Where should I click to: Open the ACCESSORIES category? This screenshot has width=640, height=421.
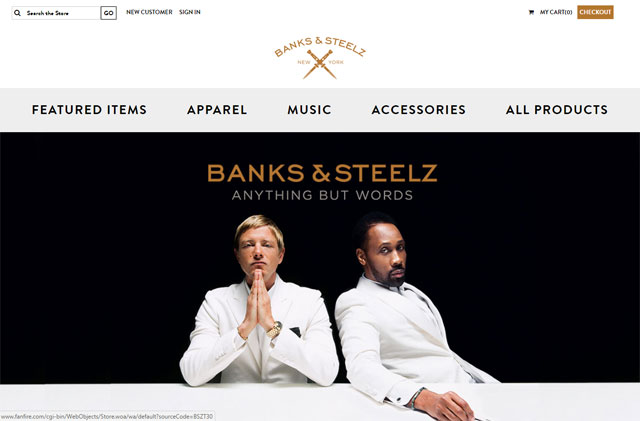click(419, 109)
